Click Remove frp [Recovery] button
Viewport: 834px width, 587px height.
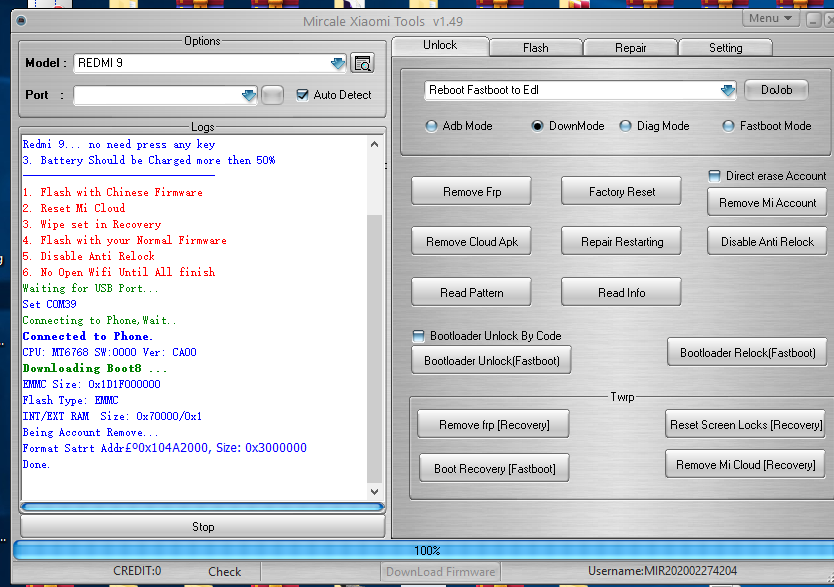click(494, 424)
